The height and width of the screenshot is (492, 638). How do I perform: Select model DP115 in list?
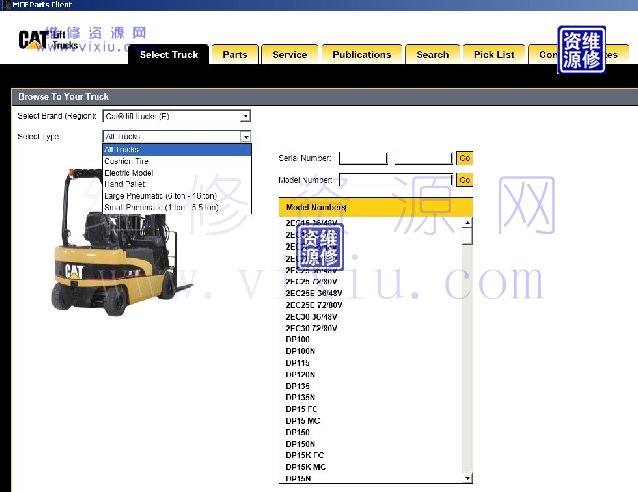coord(297,363)
